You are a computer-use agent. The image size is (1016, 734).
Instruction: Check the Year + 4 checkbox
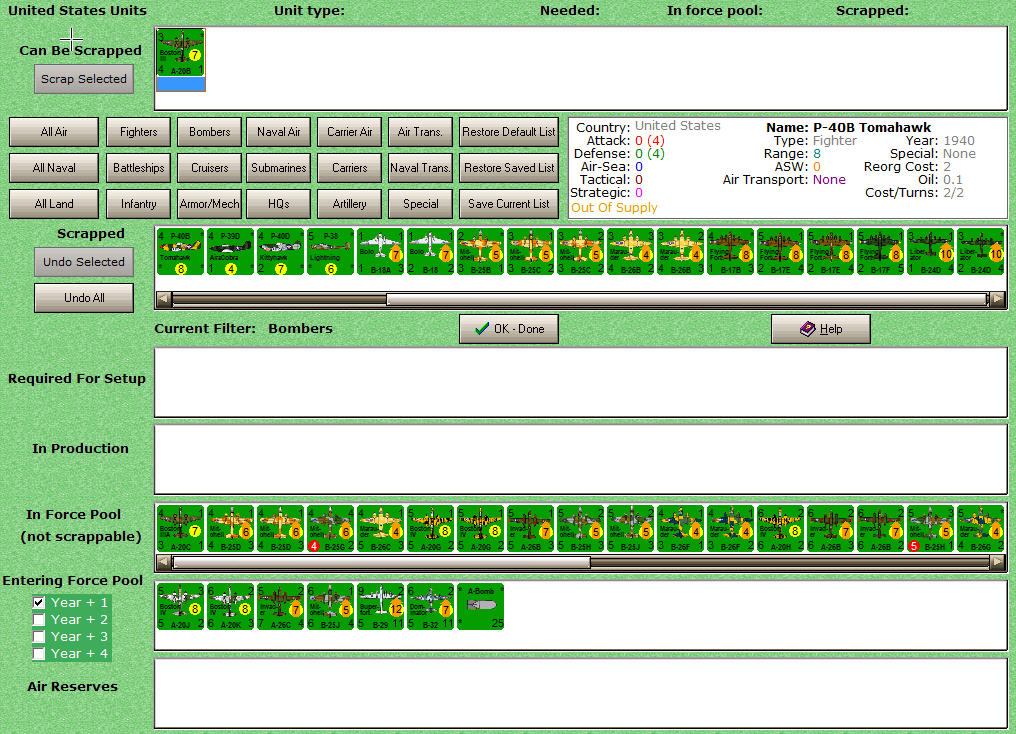(39, 653)
